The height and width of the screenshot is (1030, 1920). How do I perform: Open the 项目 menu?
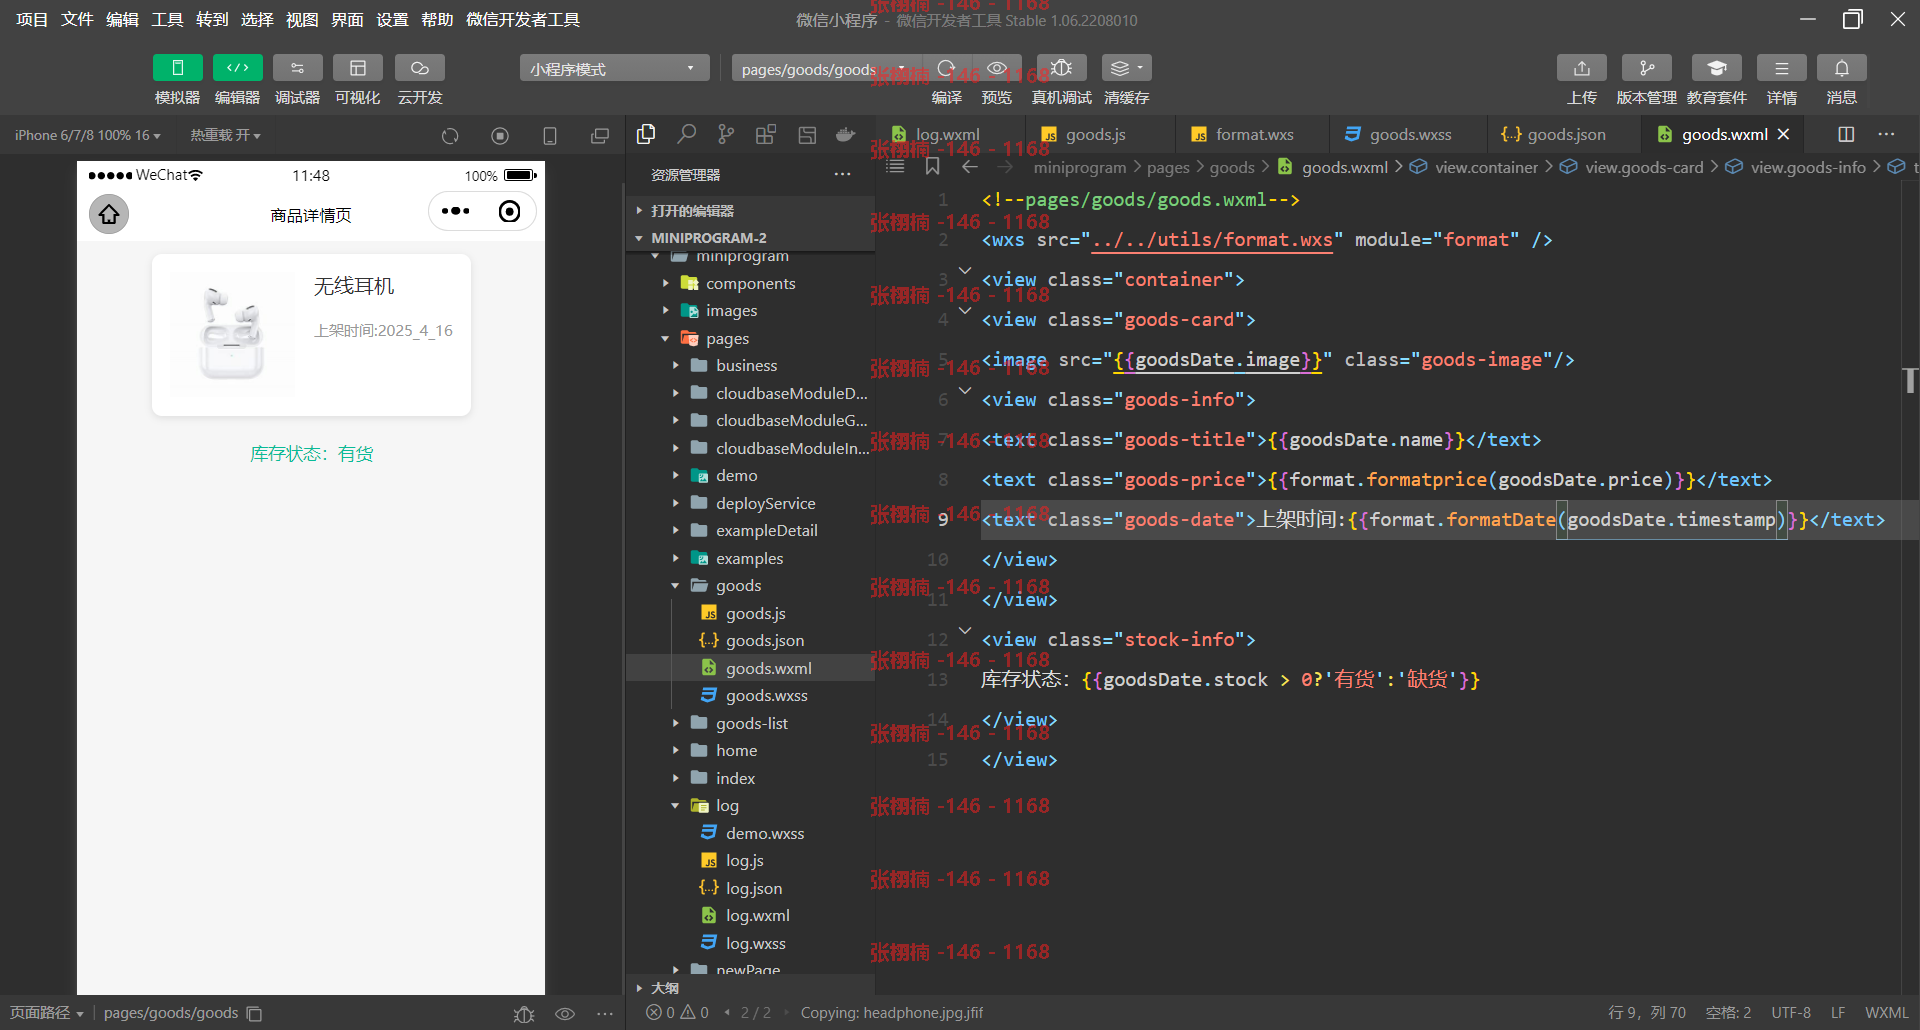(32, 20)
